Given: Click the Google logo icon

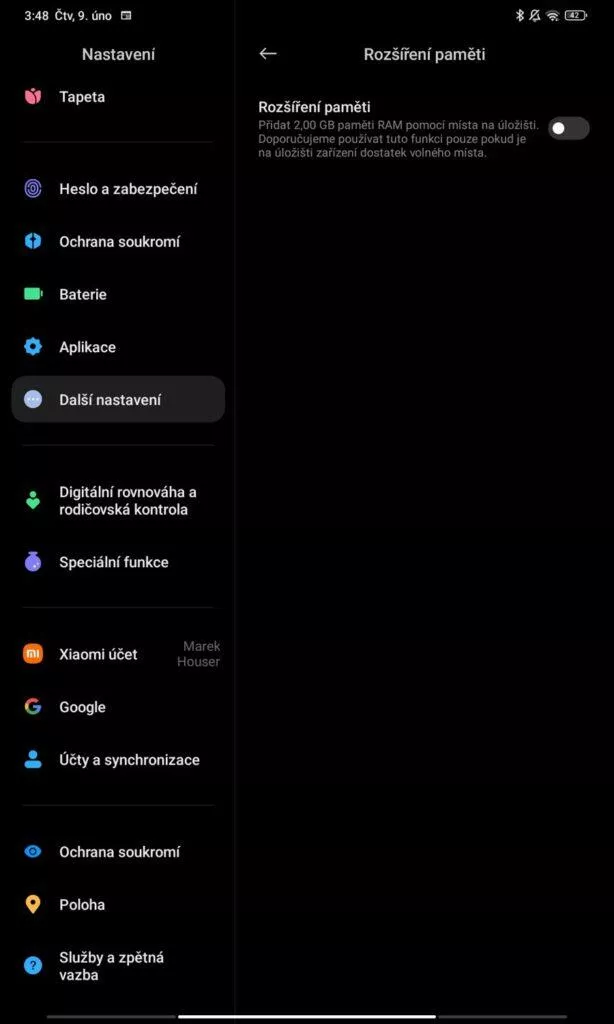Looking at the screenshot, I should pos(33,707).
